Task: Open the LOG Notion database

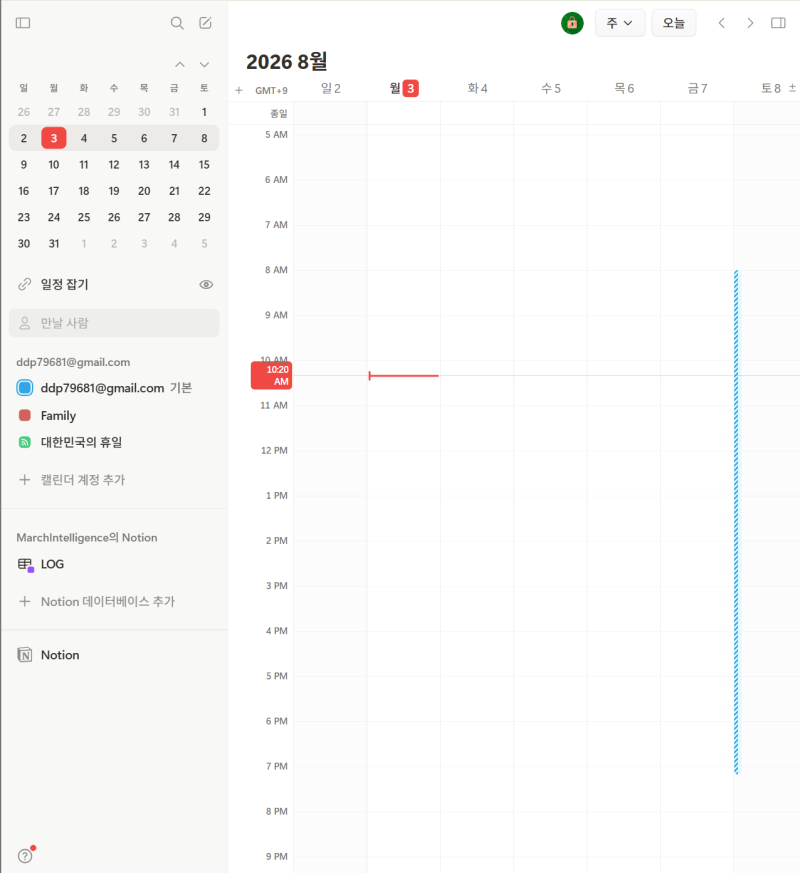Action: tap(52, 565)
